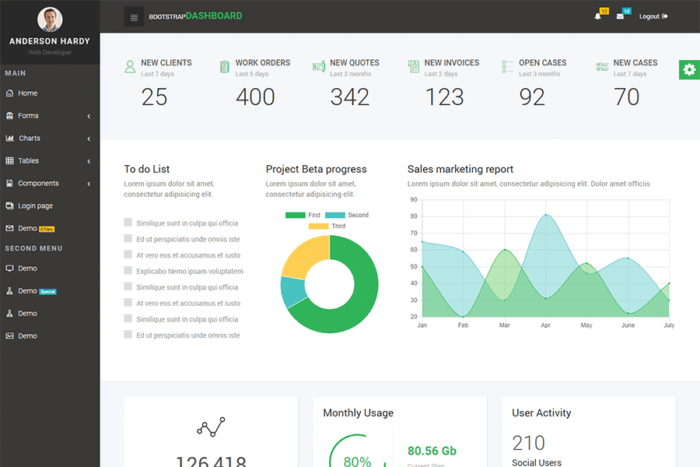Check first 'Similique sunt in culpa' todo item

[x=128, y=222]
